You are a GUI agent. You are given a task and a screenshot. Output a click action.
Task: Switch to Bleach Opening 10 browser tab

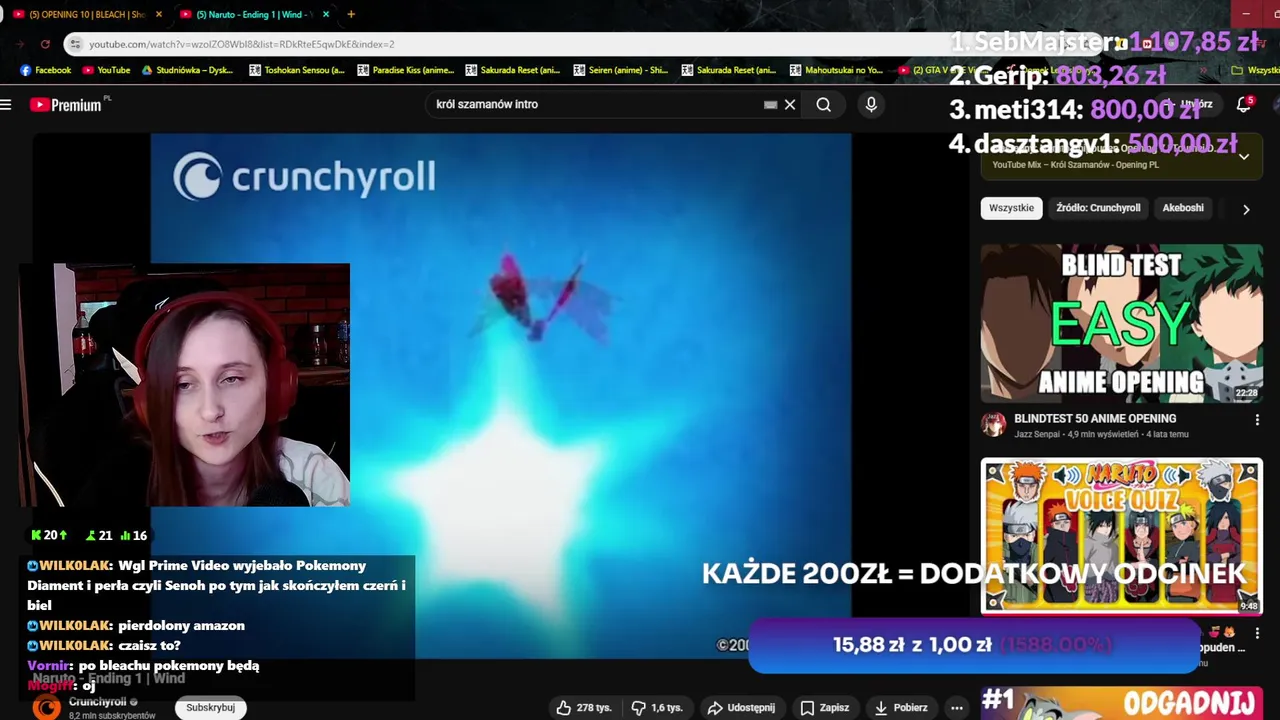coord(85,14)
